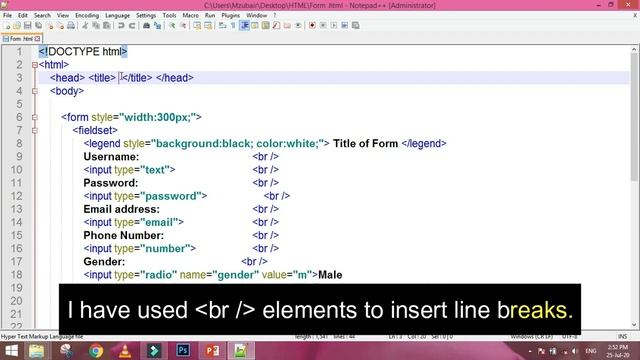Open the Macro menu
Image resolution: width=640 pixels, height=360 pixels.
coord(191,16)
